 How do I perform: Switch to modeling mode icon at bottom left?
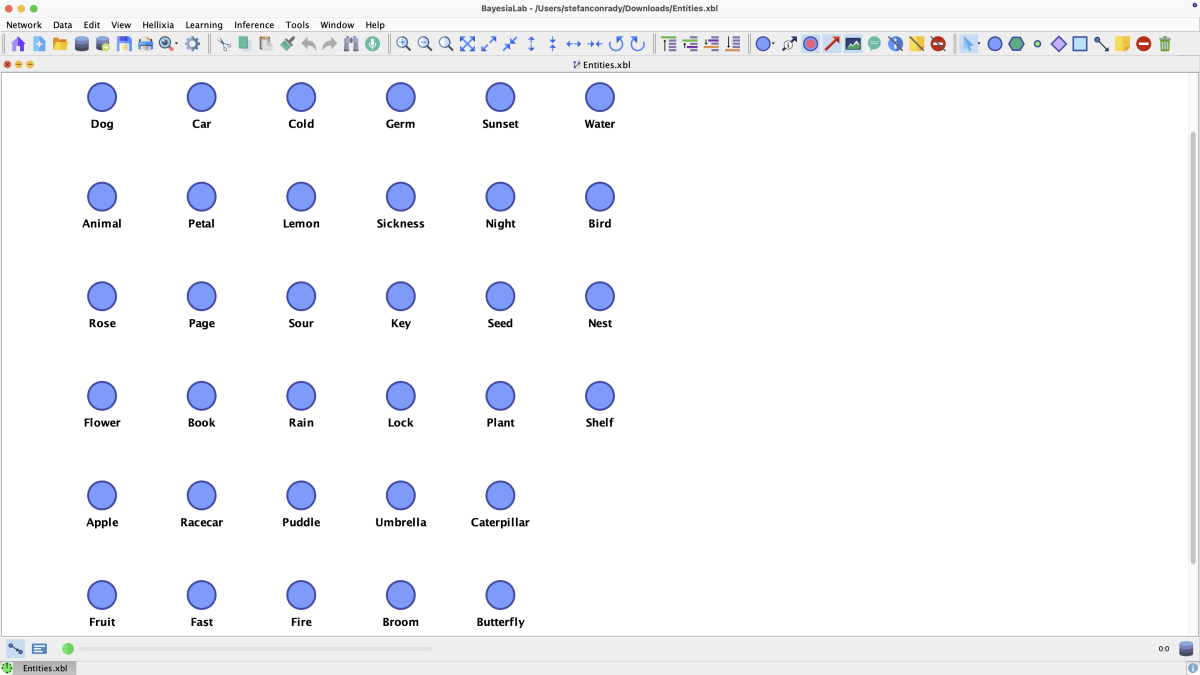click(15, 649)
